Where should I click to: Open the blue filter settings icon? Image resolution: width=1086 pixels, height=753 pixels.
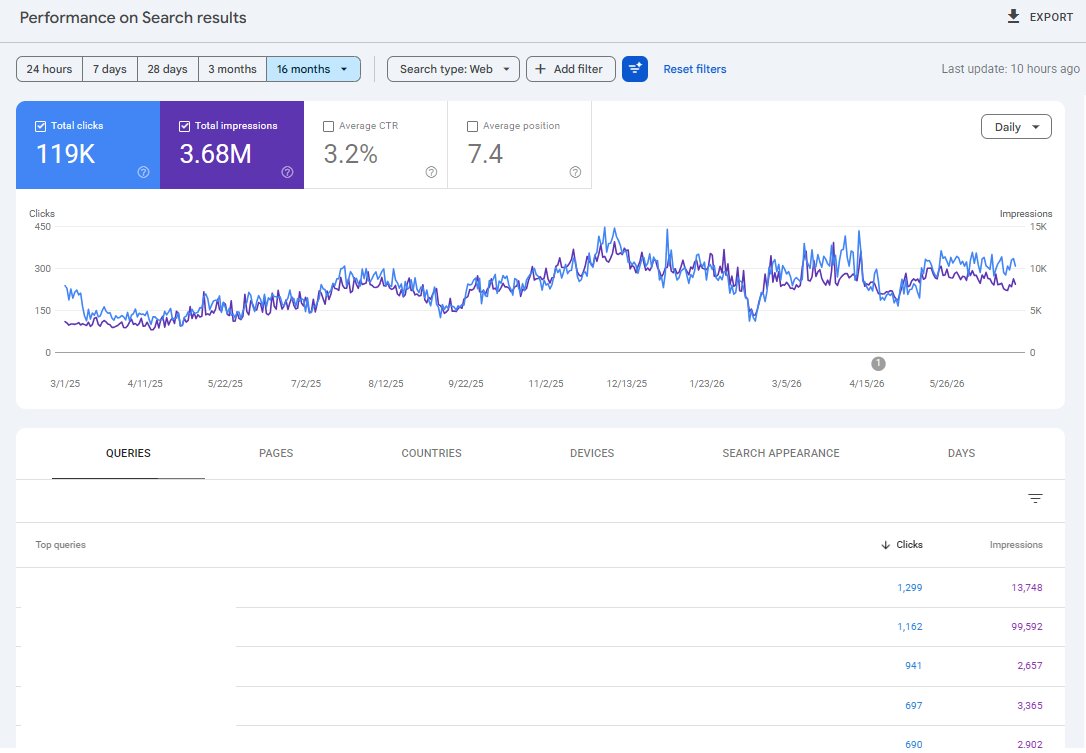(x=634, y=69)
